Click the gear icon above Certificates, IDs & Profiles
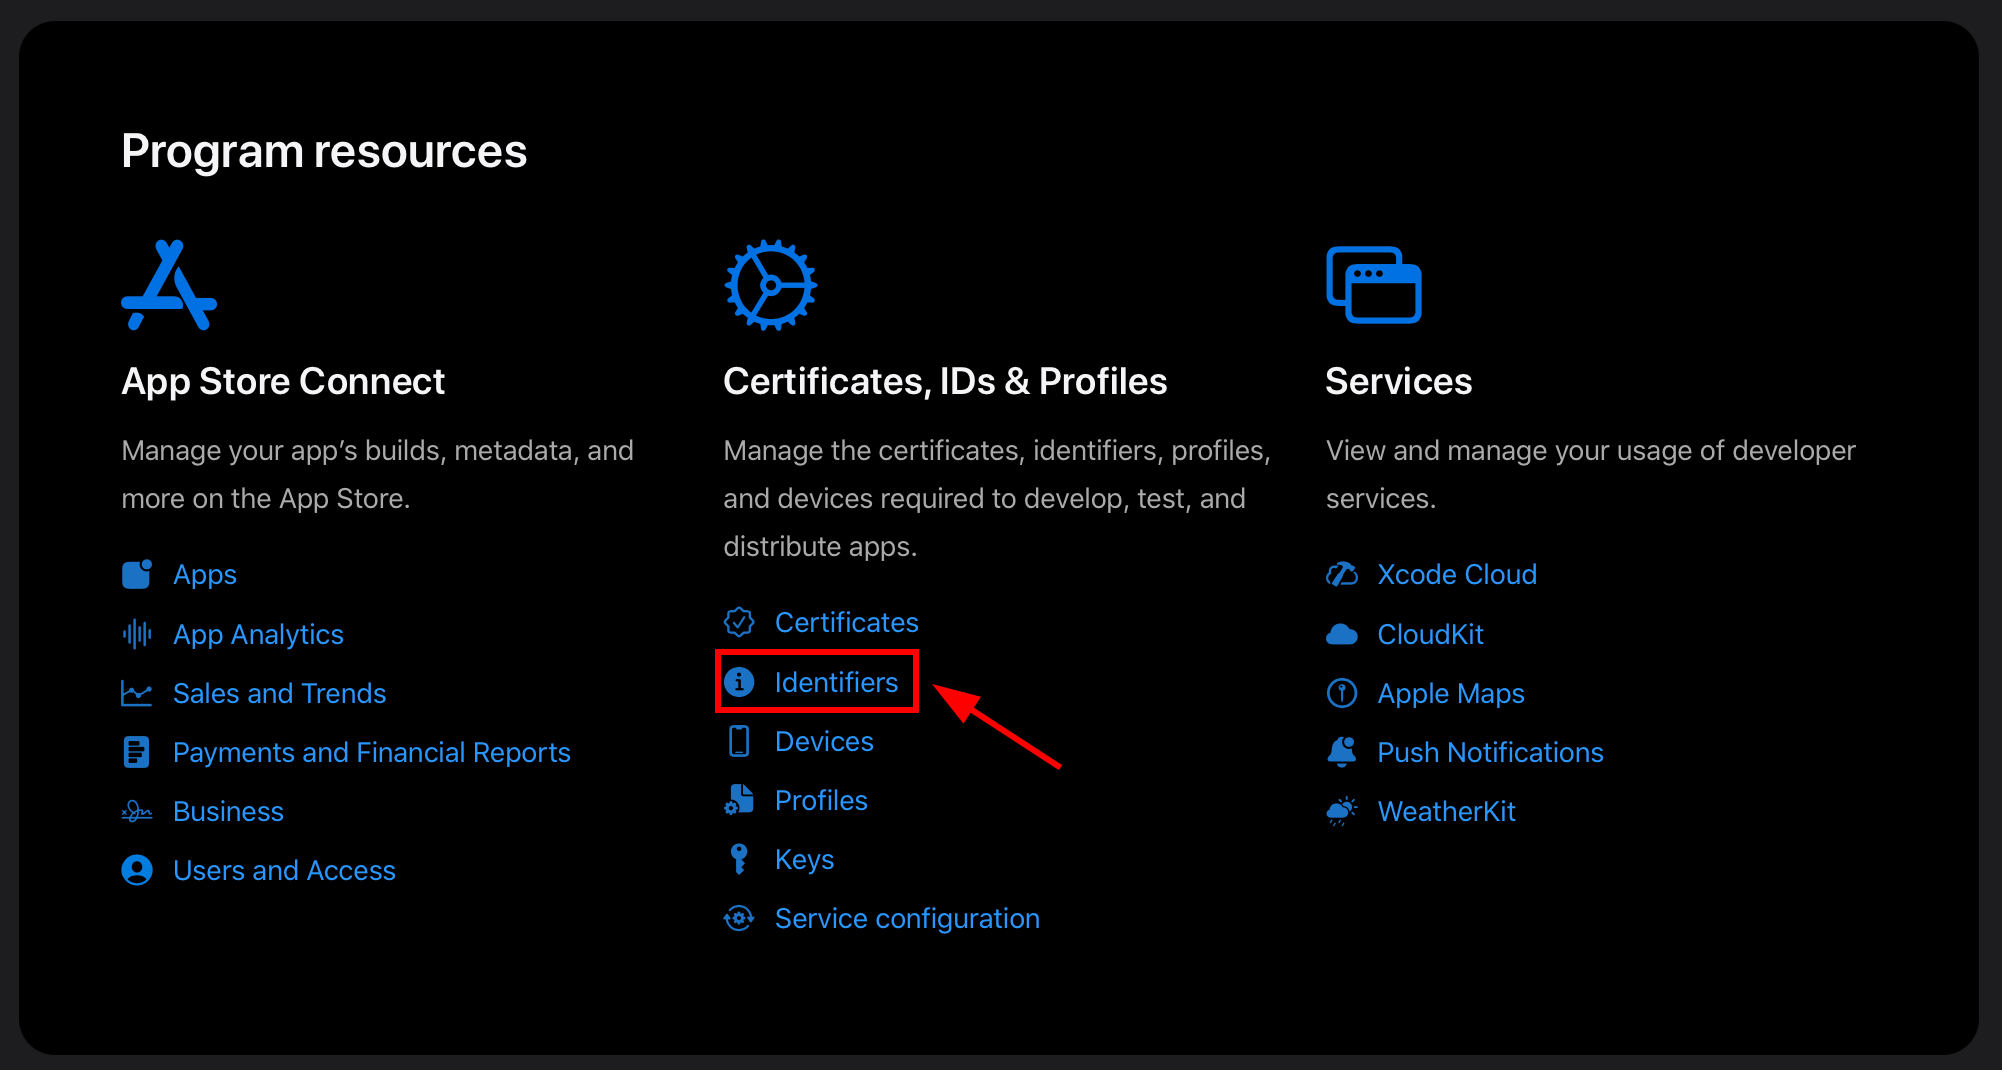The height and width of the screenshot is (1070, 2002). point(770,284)
